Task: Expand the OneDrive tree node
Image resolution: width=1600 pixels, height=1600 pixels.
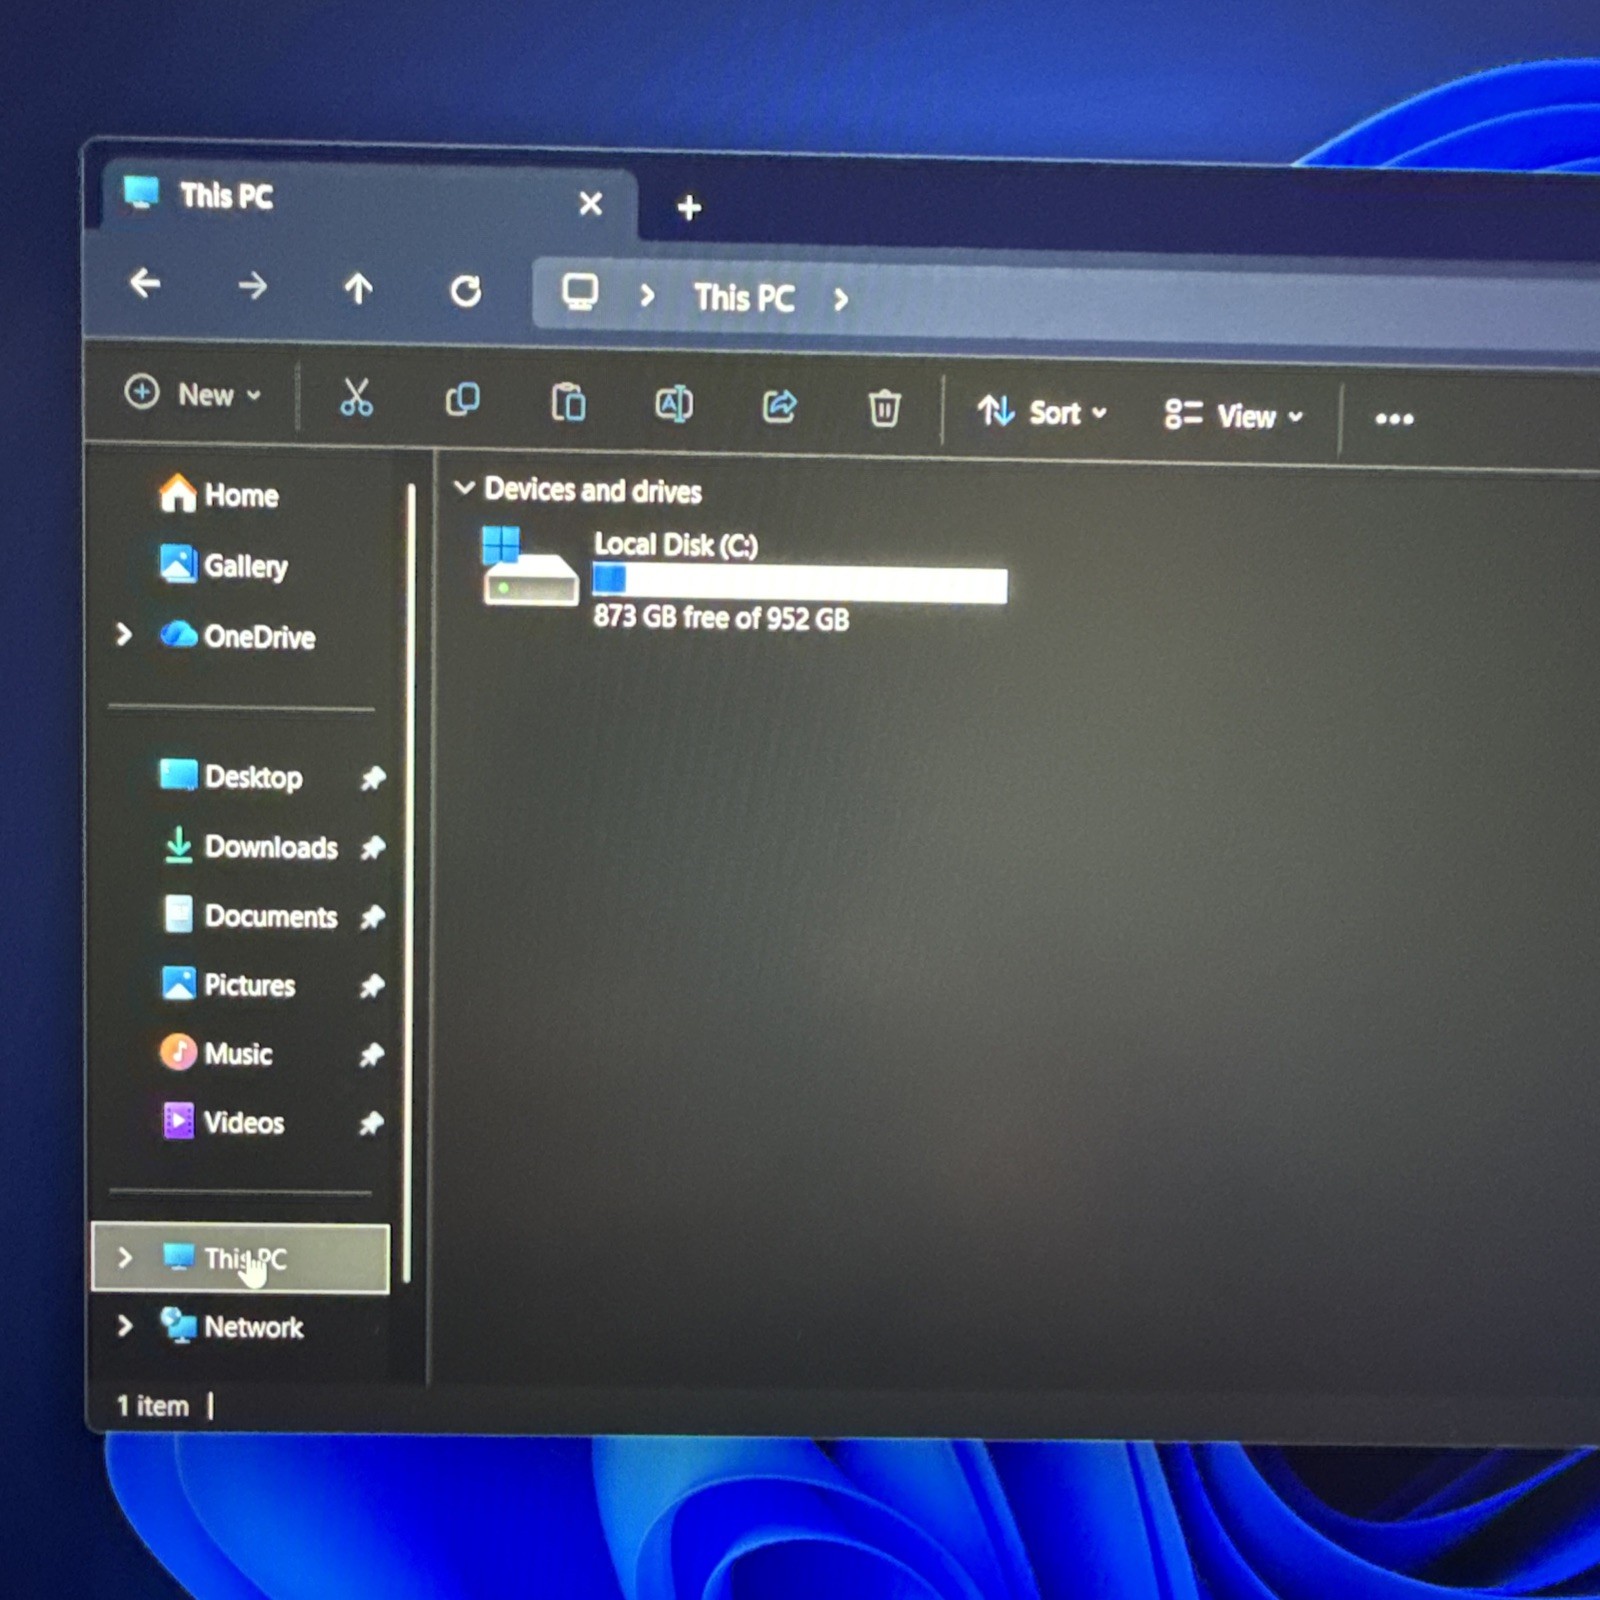Action: click(x=124, y=634)
